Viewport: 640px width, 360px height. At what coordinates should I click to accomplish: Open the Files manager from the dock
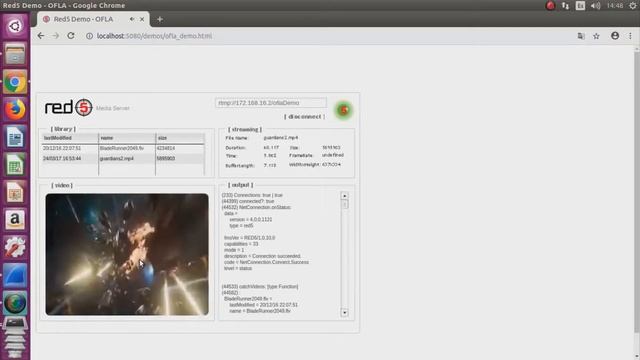tap(15, 54)
